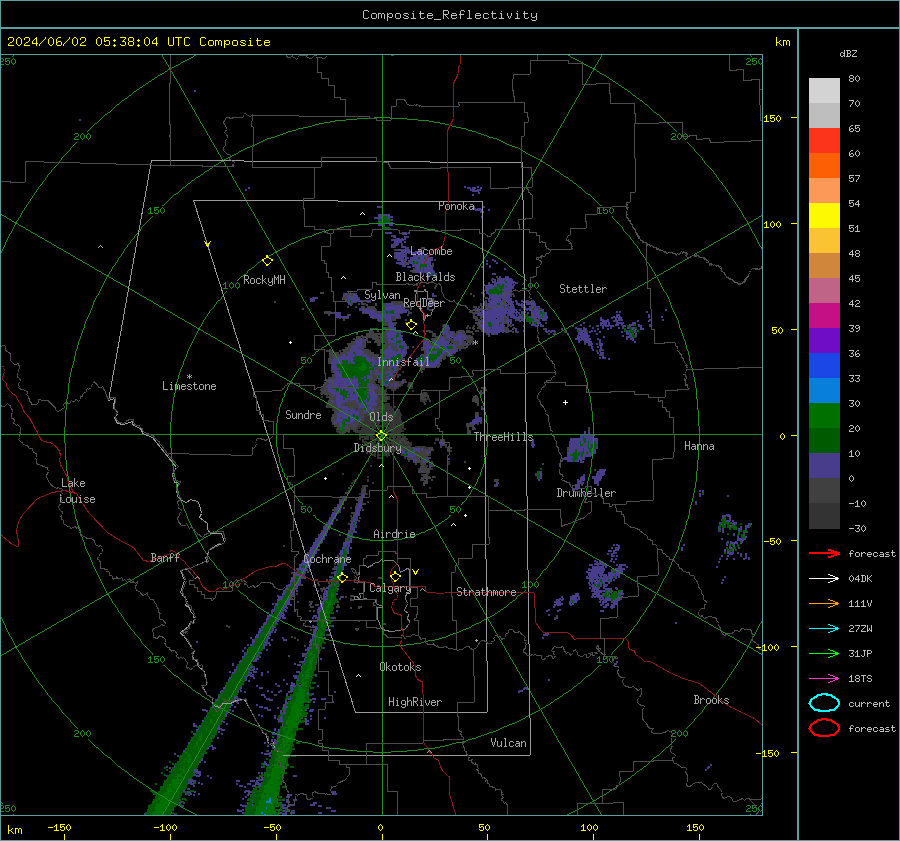Image resolution: width=900 pixels, height=841 pixels.
Task: Click the Ponoka city label
Action: point(456,206)
